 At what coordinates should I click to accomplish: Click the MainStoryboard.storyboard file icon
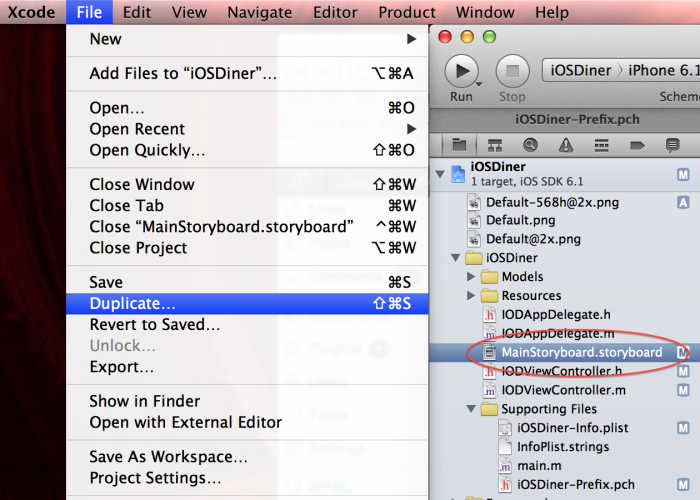point(489,352)
